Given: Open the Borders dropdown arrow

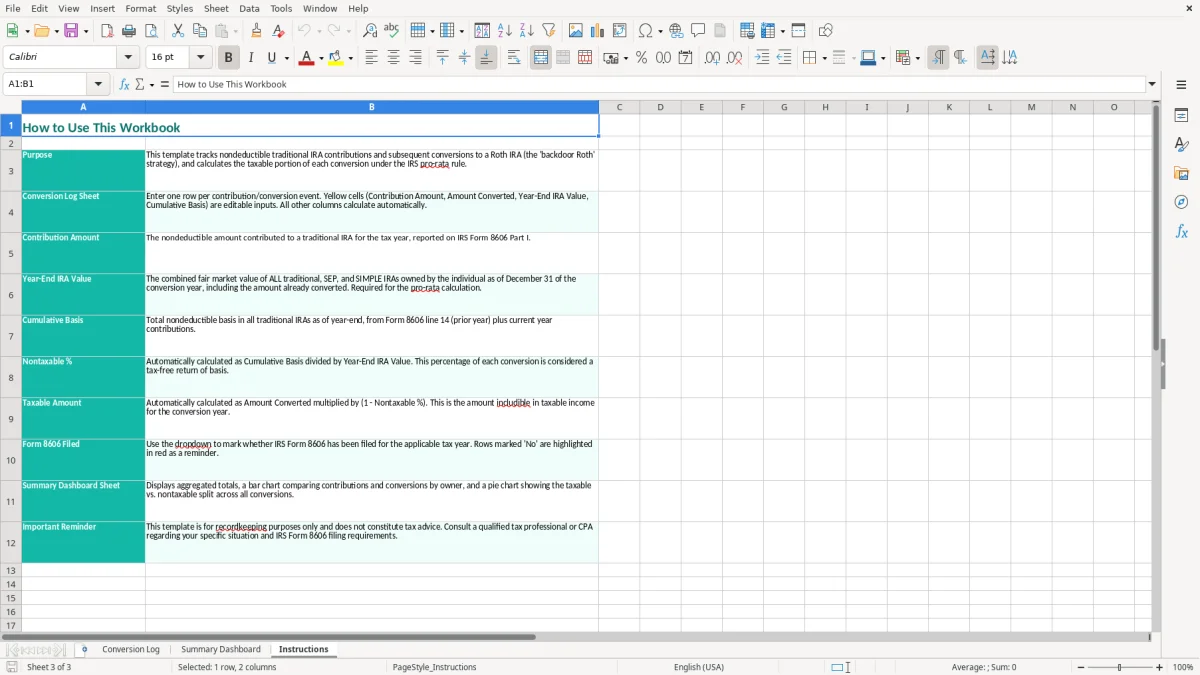Looking at the screenshot, I should [x=823, y=58].
